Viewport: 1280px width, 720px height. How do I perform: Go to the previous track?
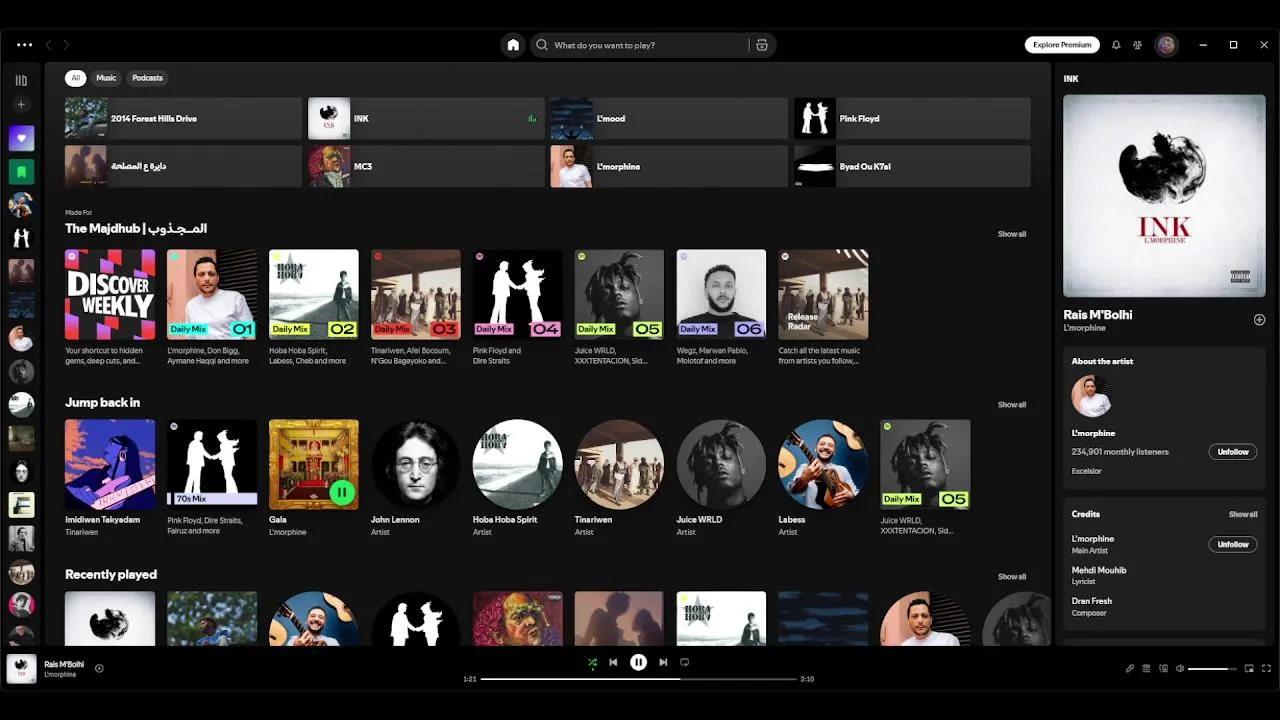coord(613,662)
